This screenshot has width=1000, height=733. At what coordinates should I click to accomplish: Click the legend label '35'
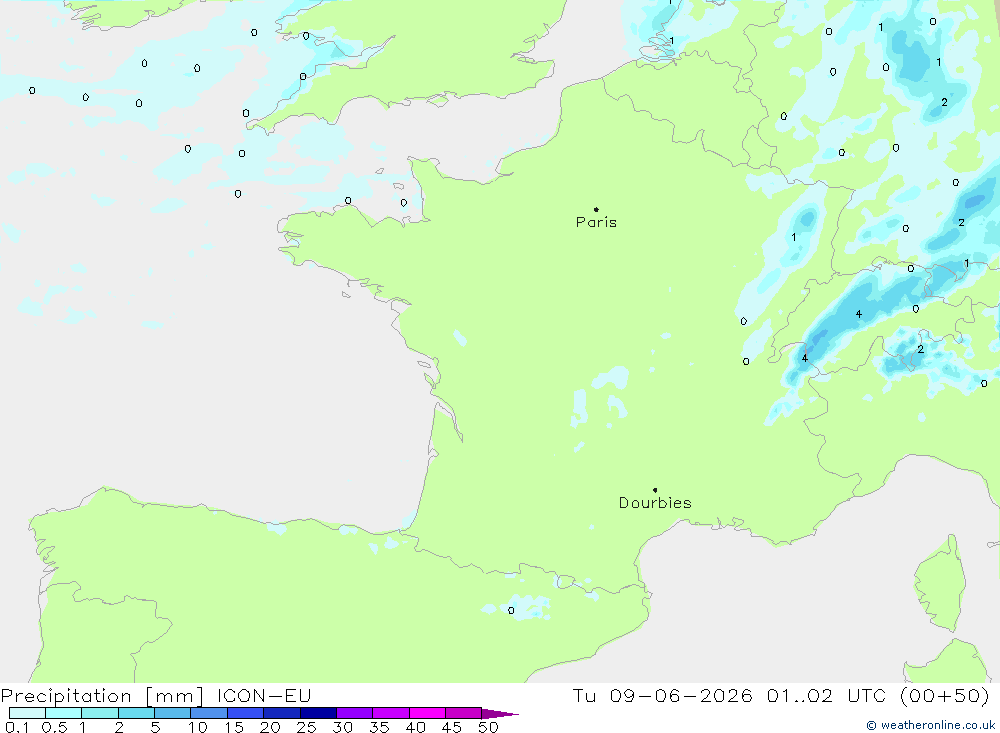pyautogui.click(x=379, y=727)
